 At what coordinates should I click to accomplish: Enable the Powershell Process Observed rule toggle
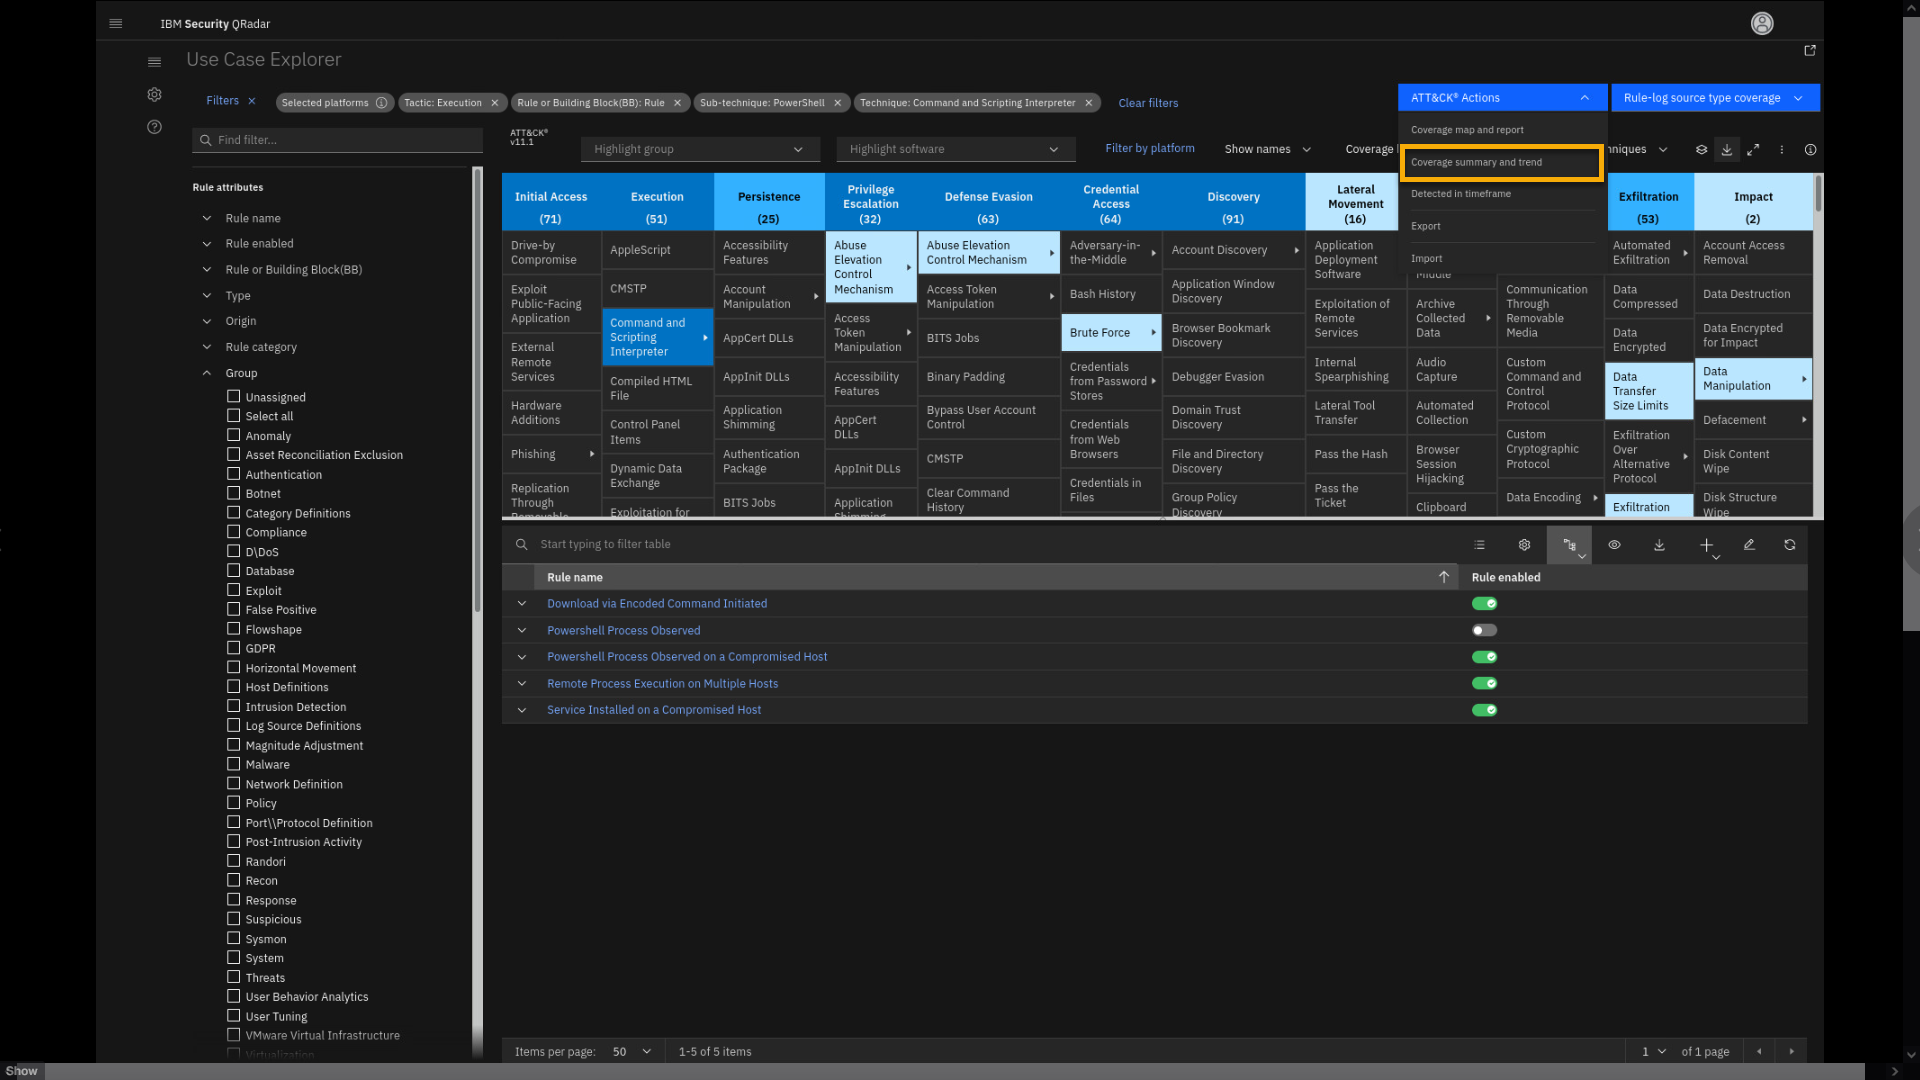(x=1484, y=630)
